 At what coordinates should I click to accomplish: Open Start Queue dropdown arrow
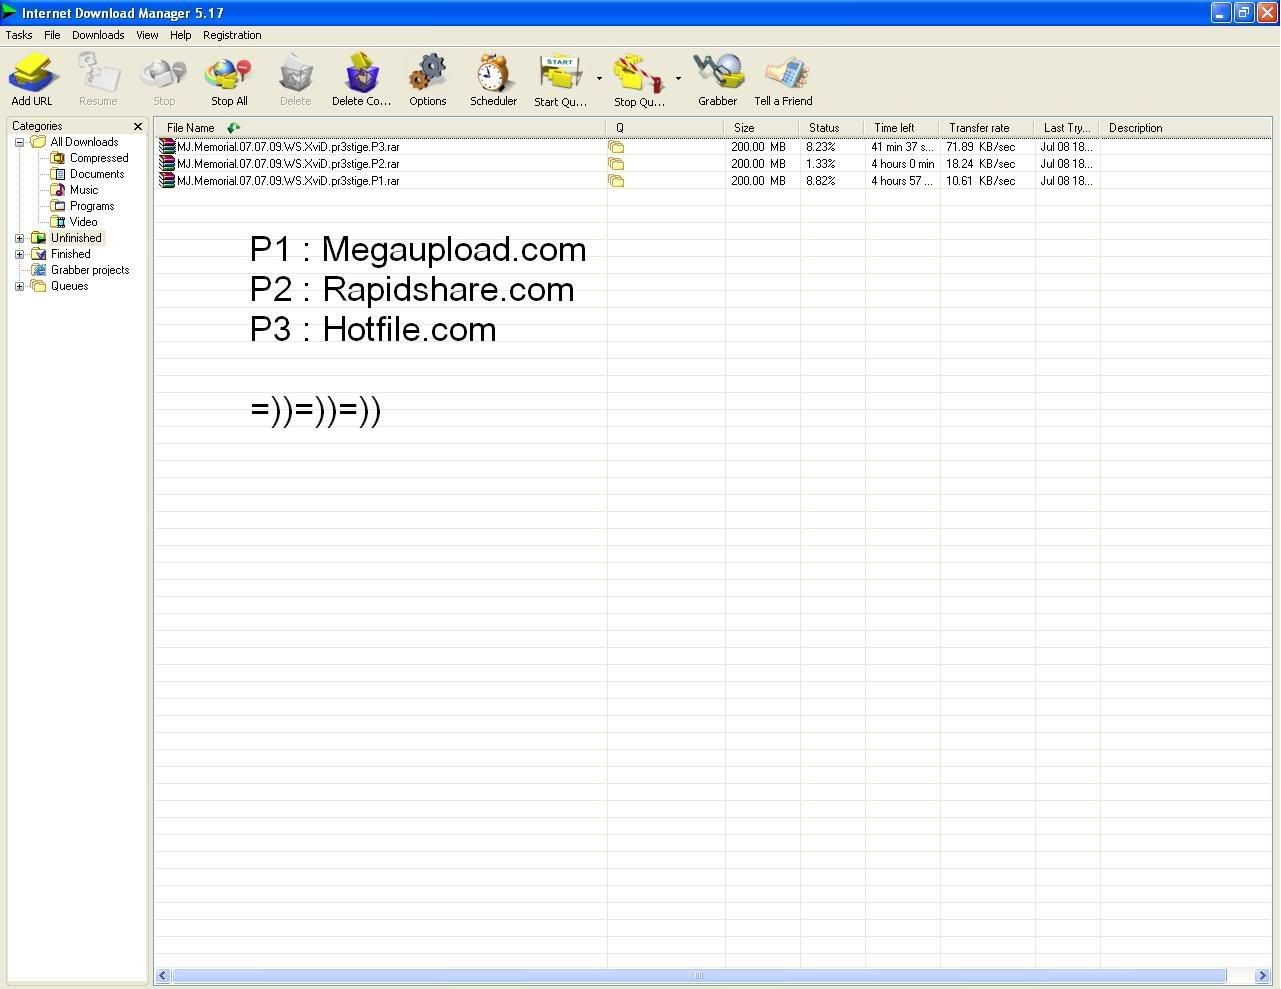point(599,78)
